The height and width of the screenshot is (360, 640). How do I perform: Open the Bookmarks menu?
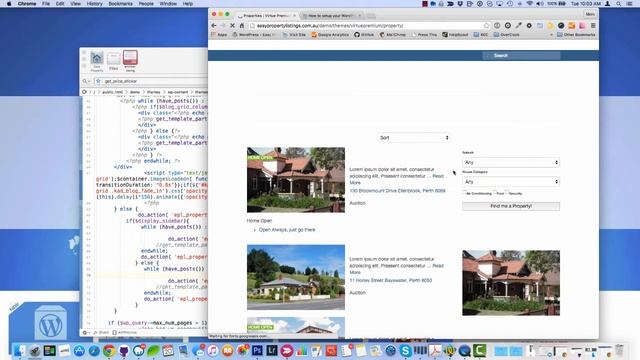coord(120,4)
